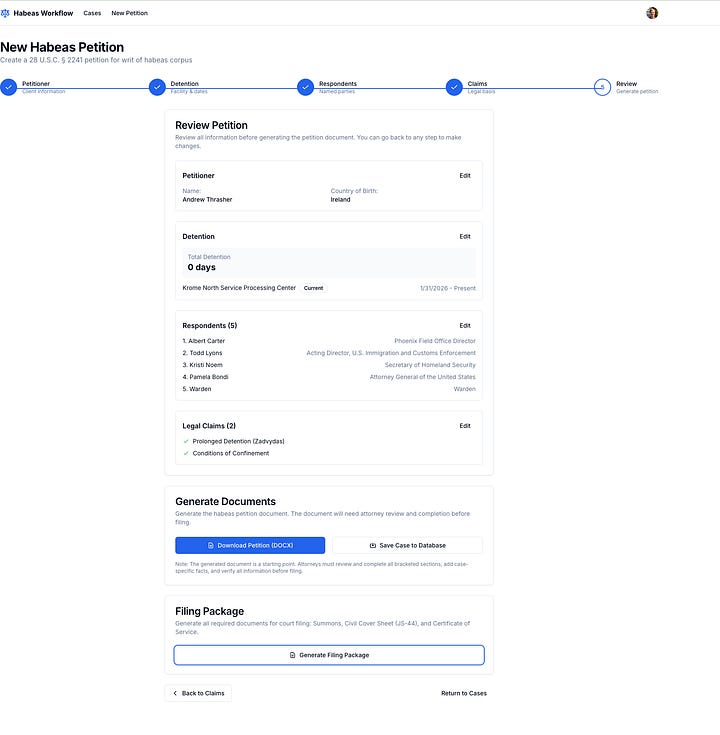Edit the Petitioner section
The width and height of the screenshot is (720, 735).
point(465,175)
